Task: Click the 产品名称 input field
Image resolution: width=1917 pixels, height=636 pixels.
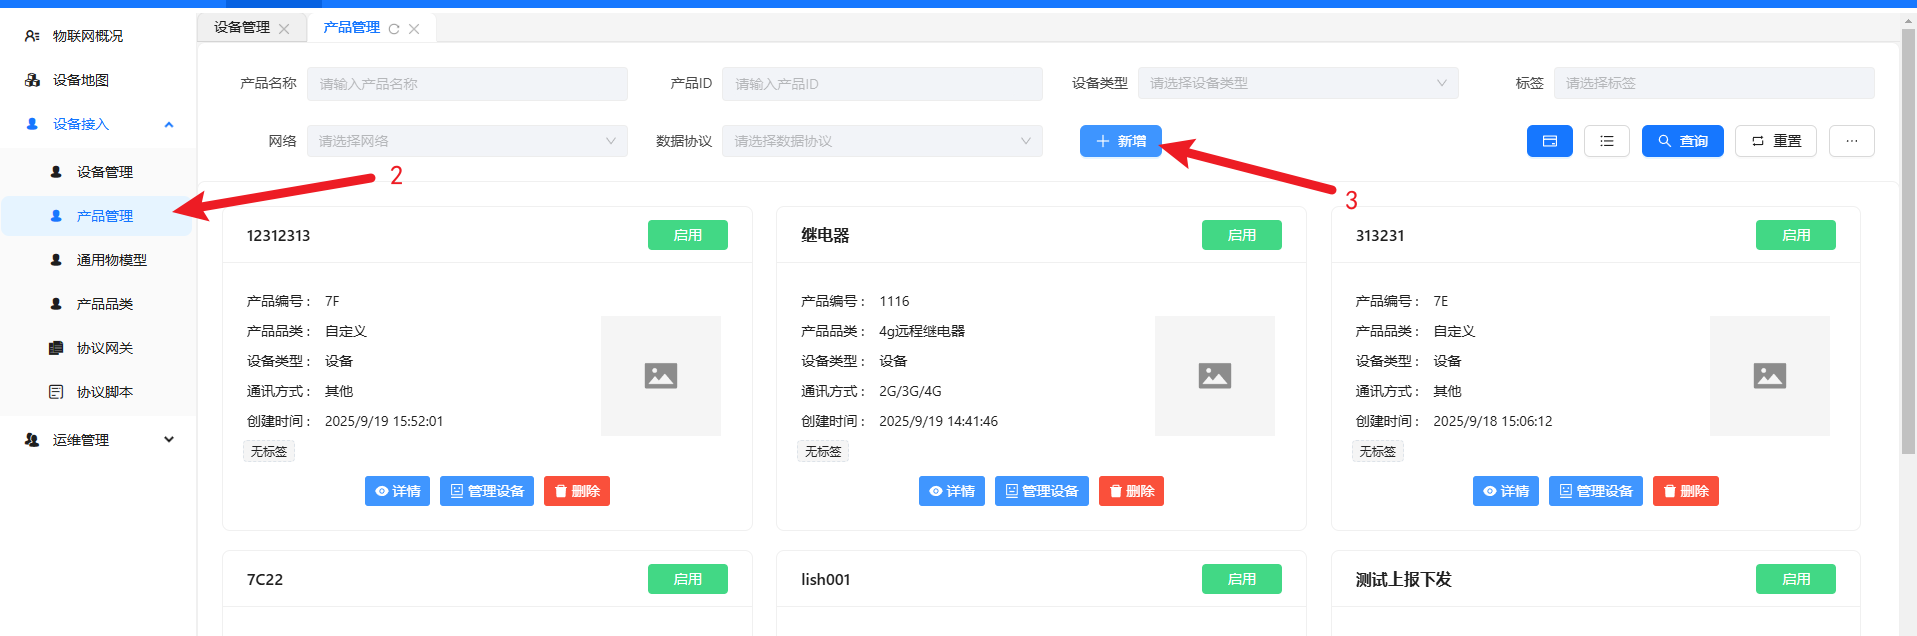Action: (x=467, y=84)
